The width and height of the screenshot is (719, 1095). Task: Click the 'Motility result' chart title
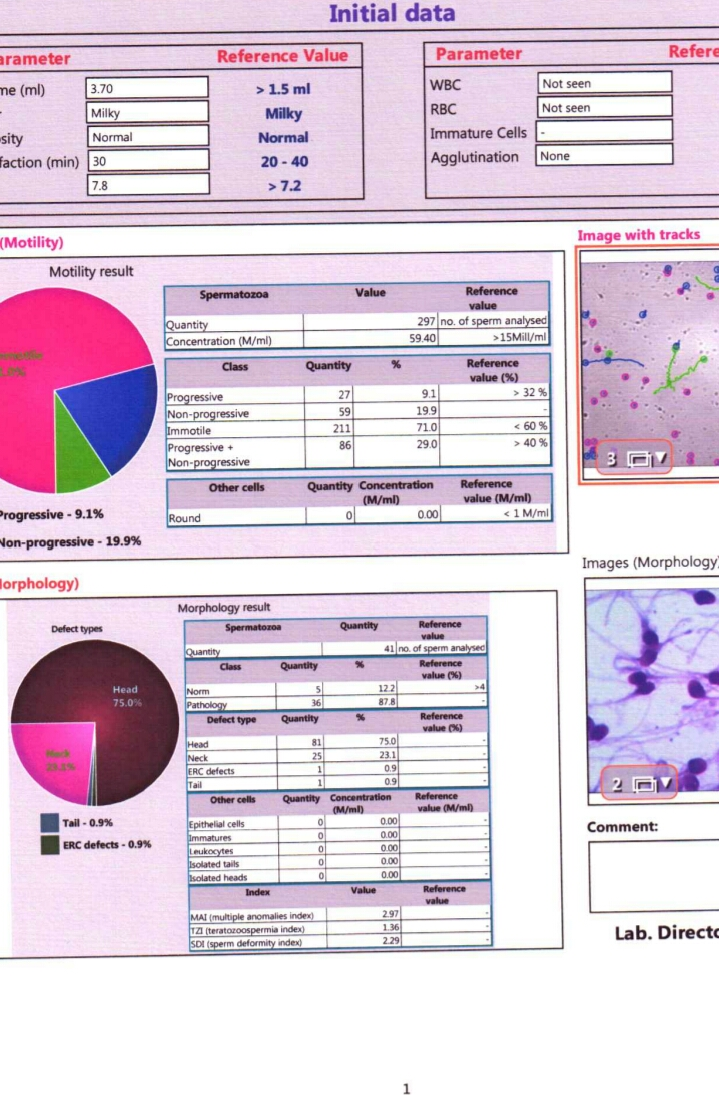pos(91,272)
